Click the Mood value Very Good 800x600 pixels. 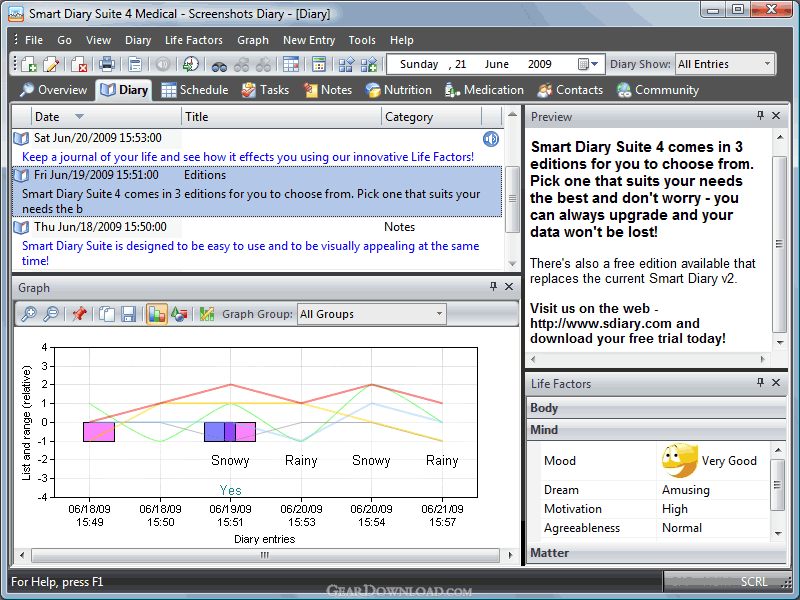(x=729, y=461)
